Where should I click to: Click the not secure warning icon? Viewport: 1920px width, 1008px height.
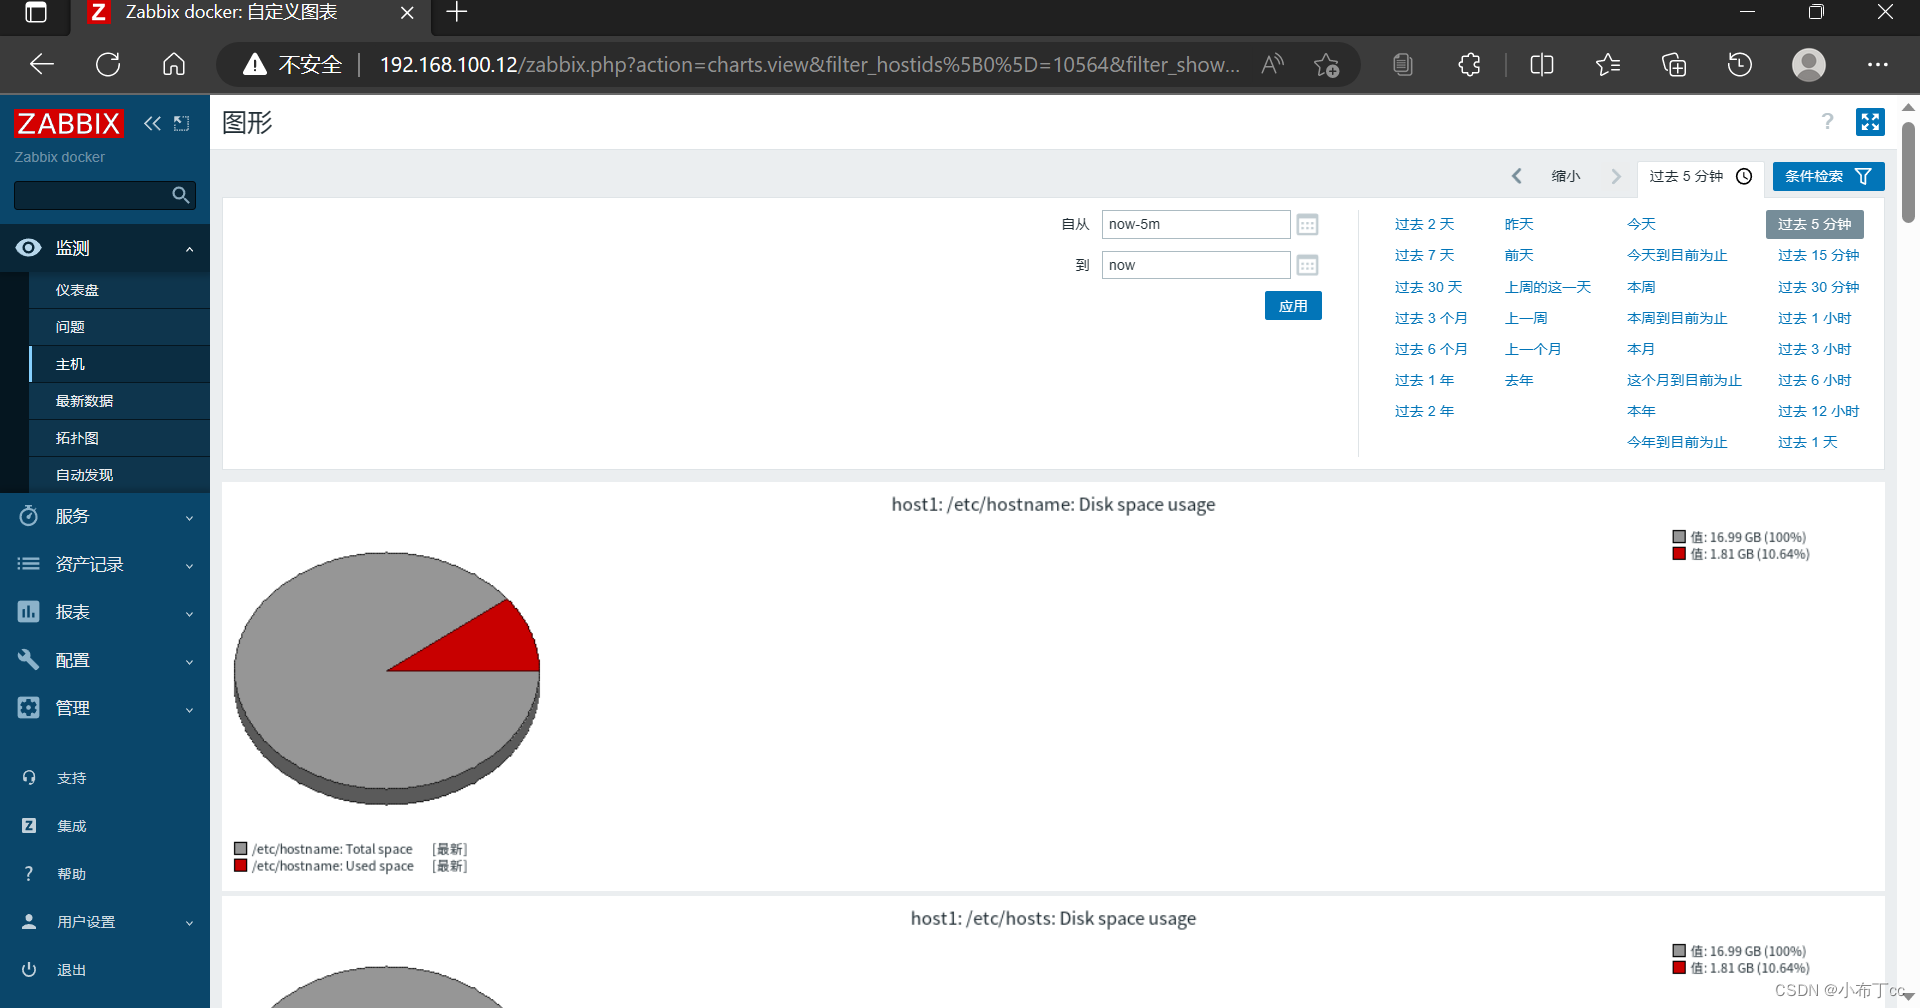pos(255,65)
